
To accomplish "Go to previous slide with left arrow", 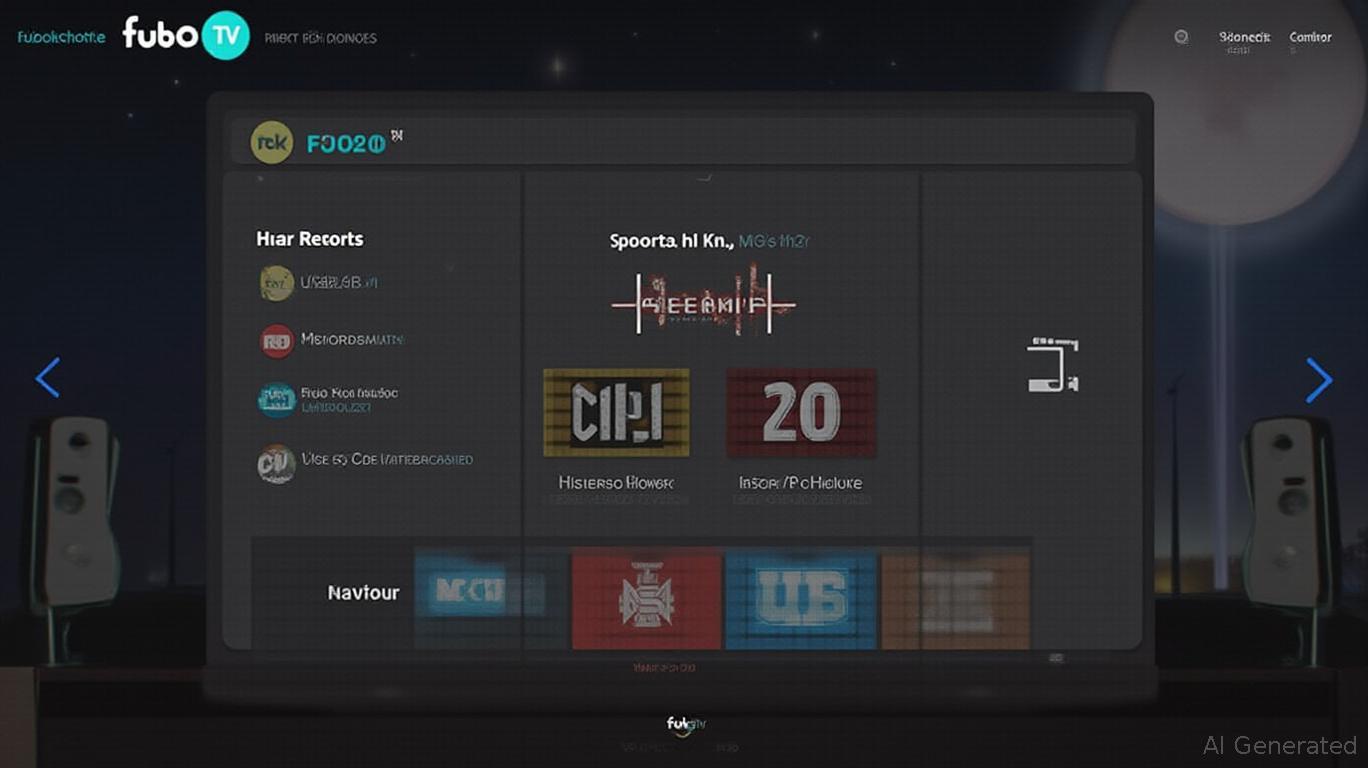I will click(47, 378).
